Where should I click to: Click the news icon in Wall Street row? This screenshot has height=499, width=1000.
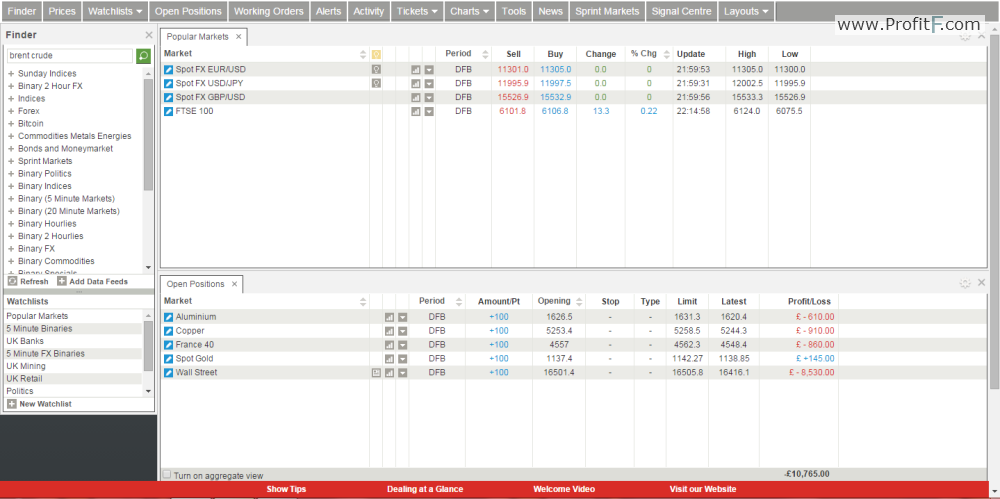[376, 373]
